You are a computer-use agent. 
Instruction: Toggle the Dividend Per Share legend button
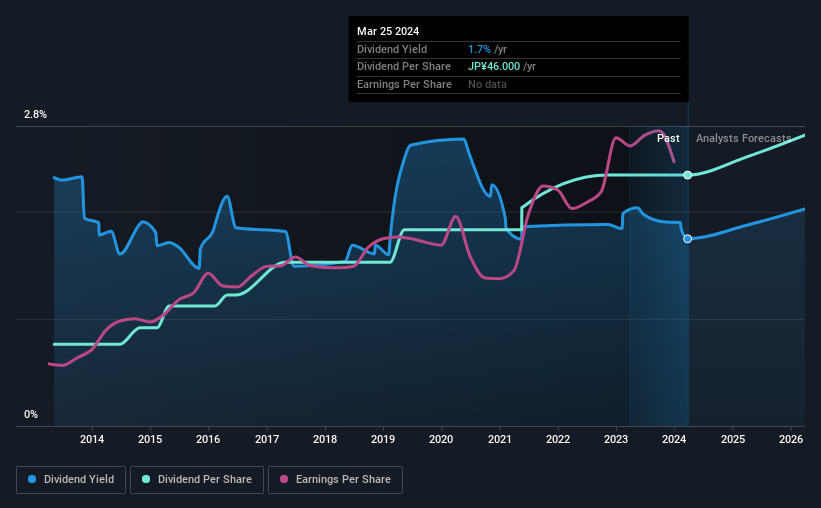(x=197, y=480)
